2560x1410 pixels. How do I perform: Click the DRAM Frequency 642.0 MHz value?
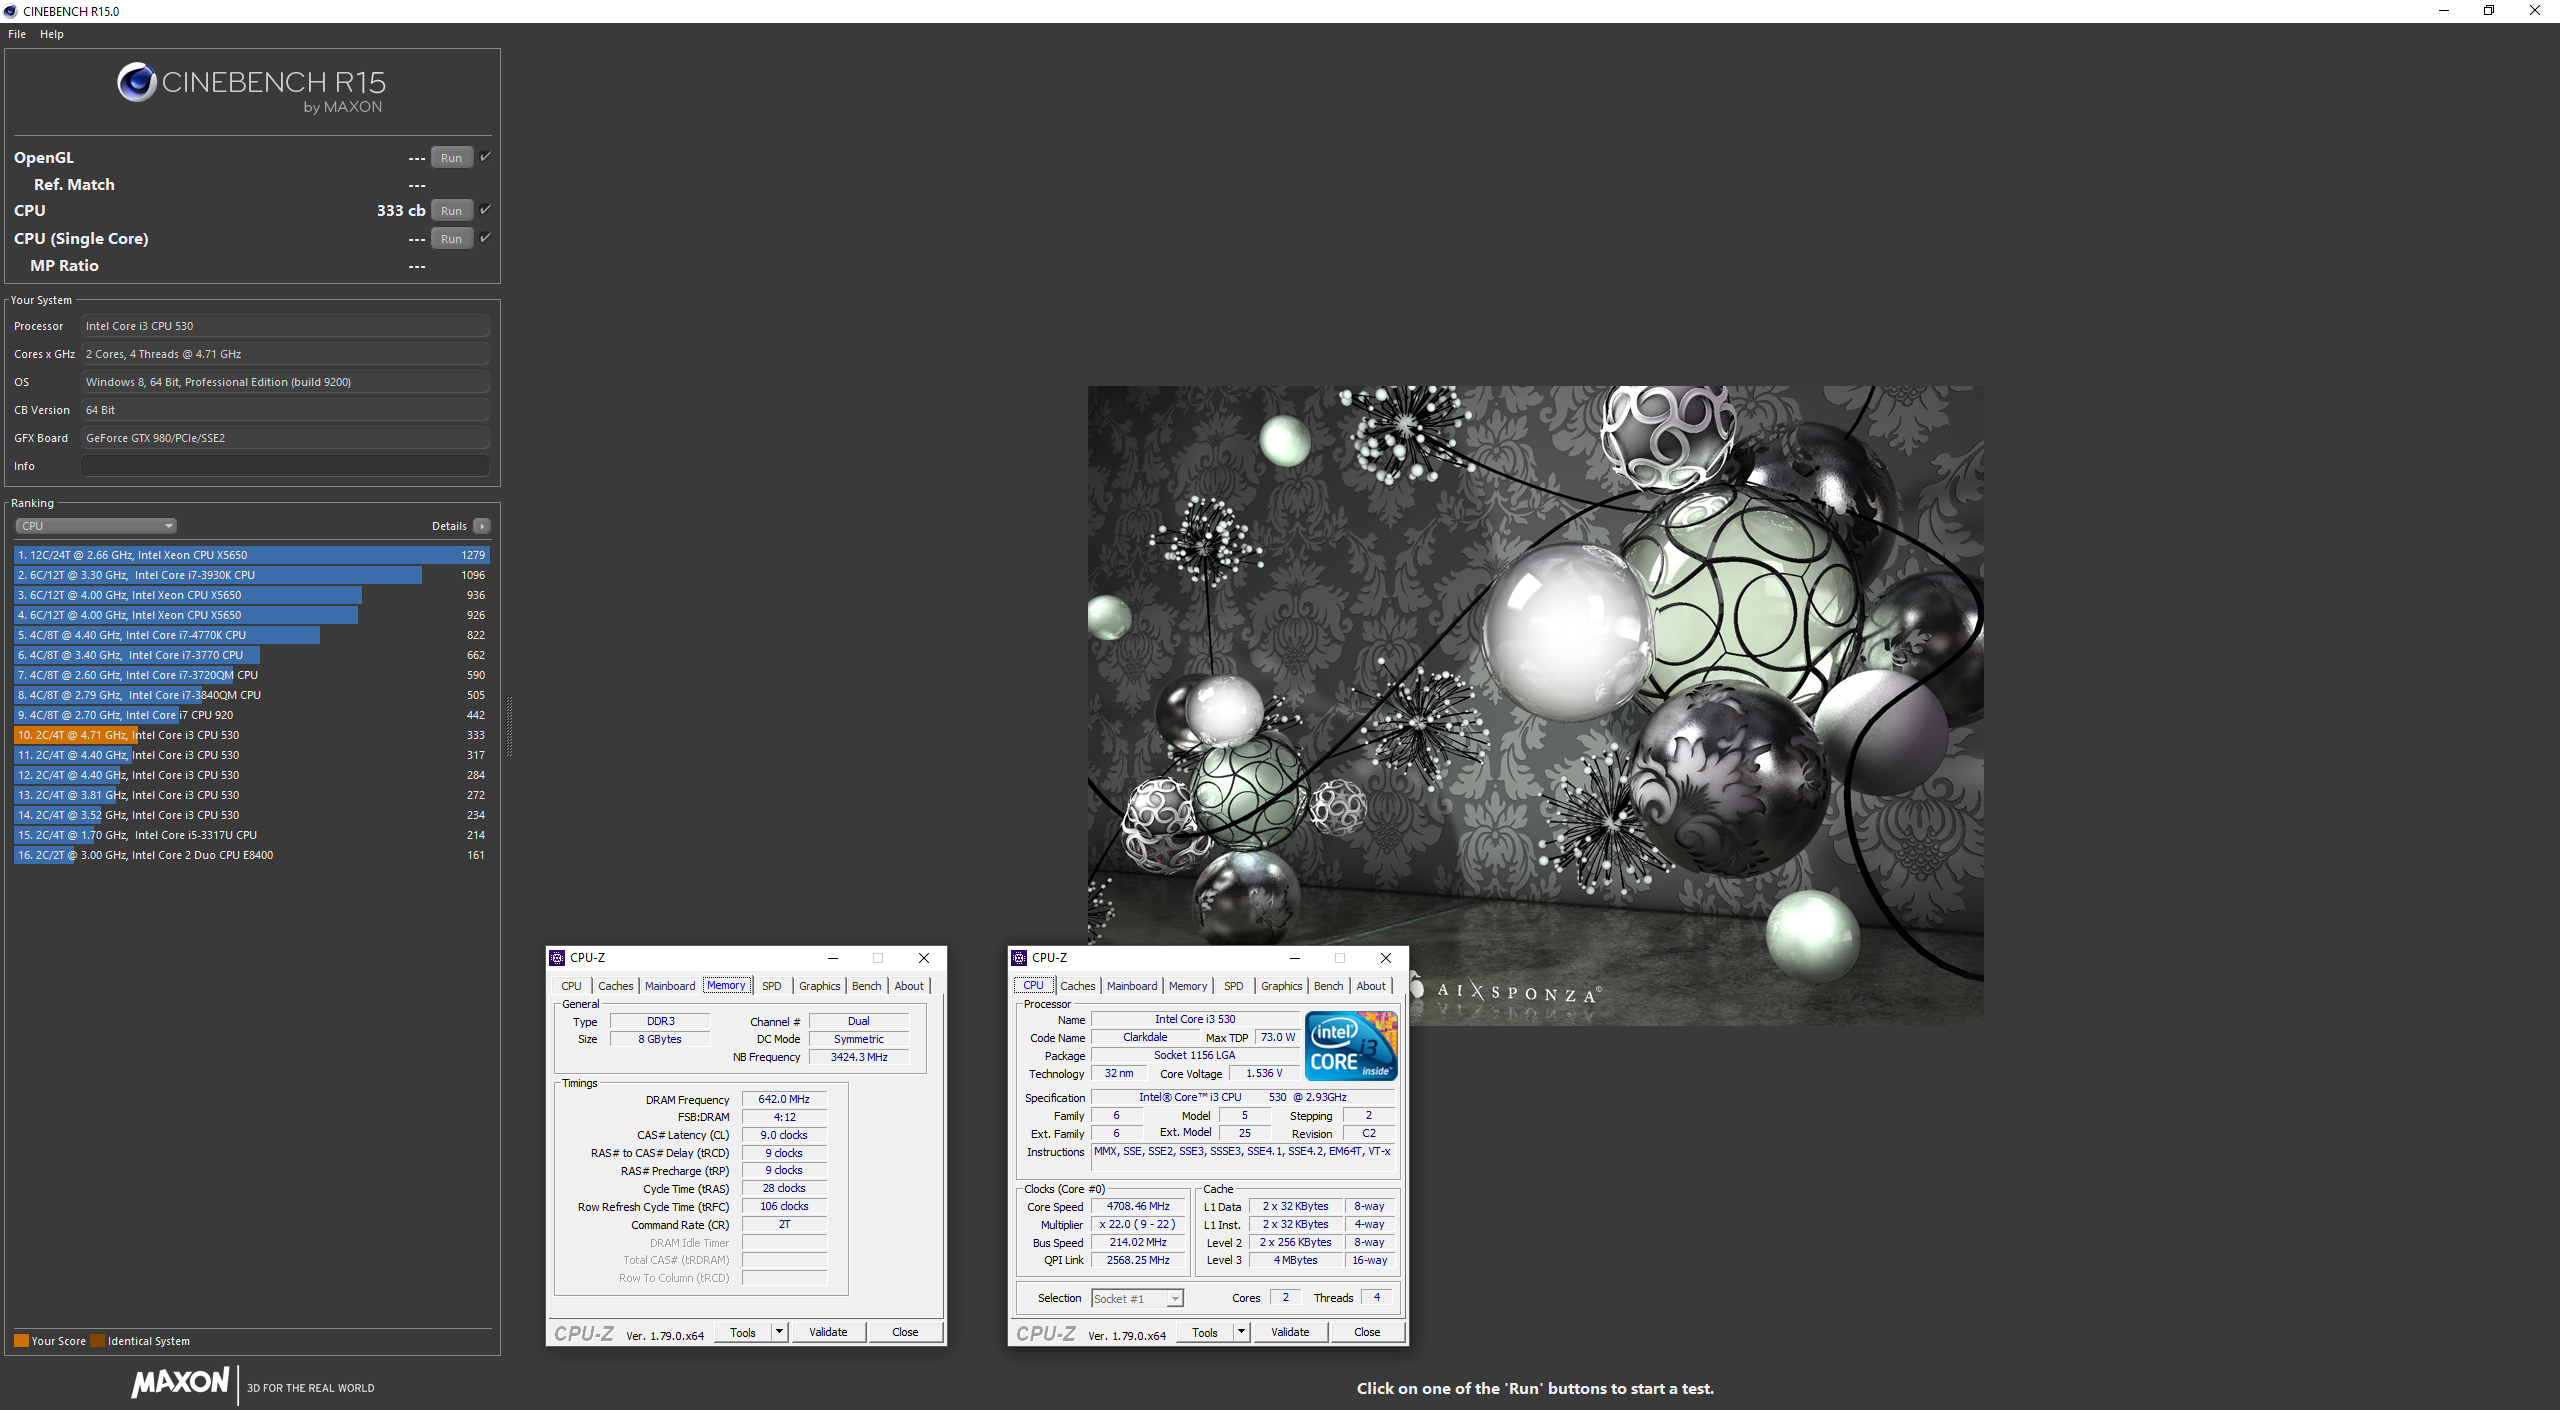pyautogui.click(x=784, y=1099)
